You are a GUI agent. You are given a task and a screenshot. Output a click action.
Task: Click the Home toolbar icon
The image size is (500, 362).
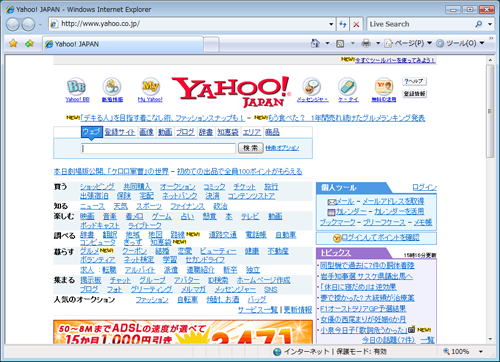click(x=315, y=43)
